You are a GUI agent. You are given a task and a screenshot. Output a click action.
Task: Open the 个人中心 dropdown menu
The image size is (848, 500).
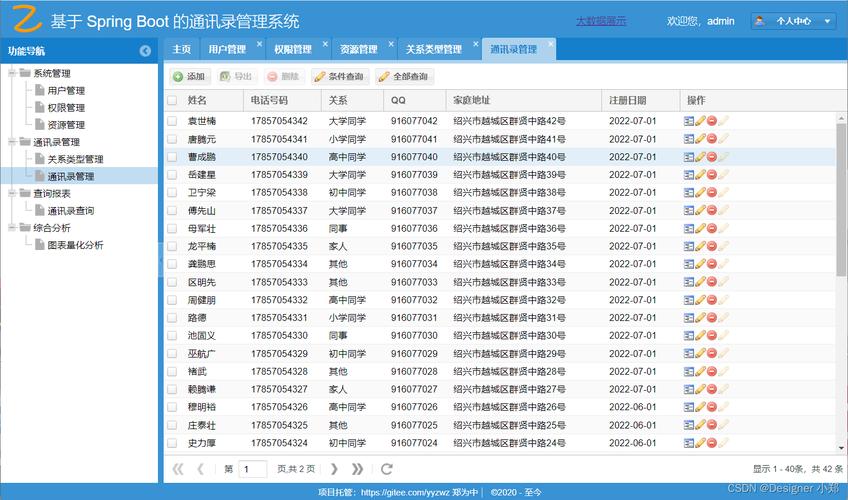click(793, 21)
